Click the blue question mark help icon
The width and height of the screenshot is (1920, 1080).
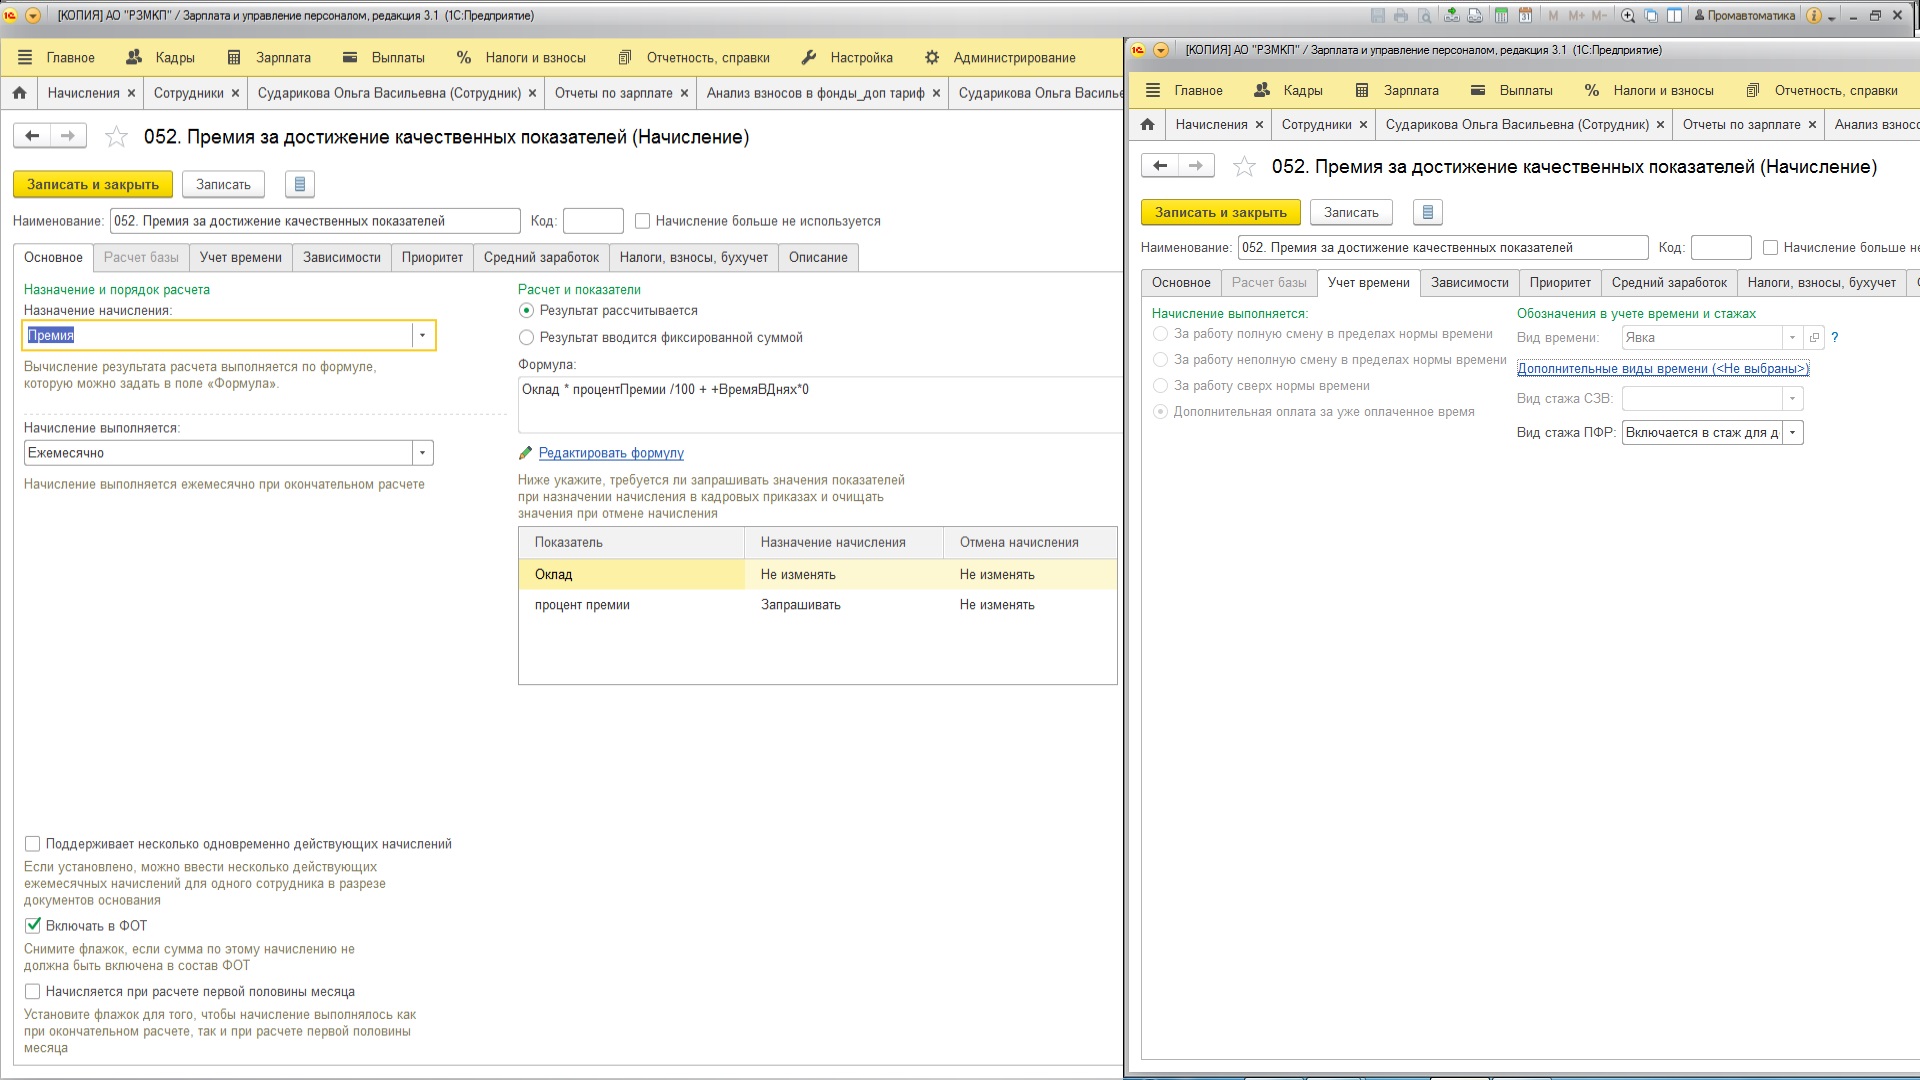[1835, 337]
